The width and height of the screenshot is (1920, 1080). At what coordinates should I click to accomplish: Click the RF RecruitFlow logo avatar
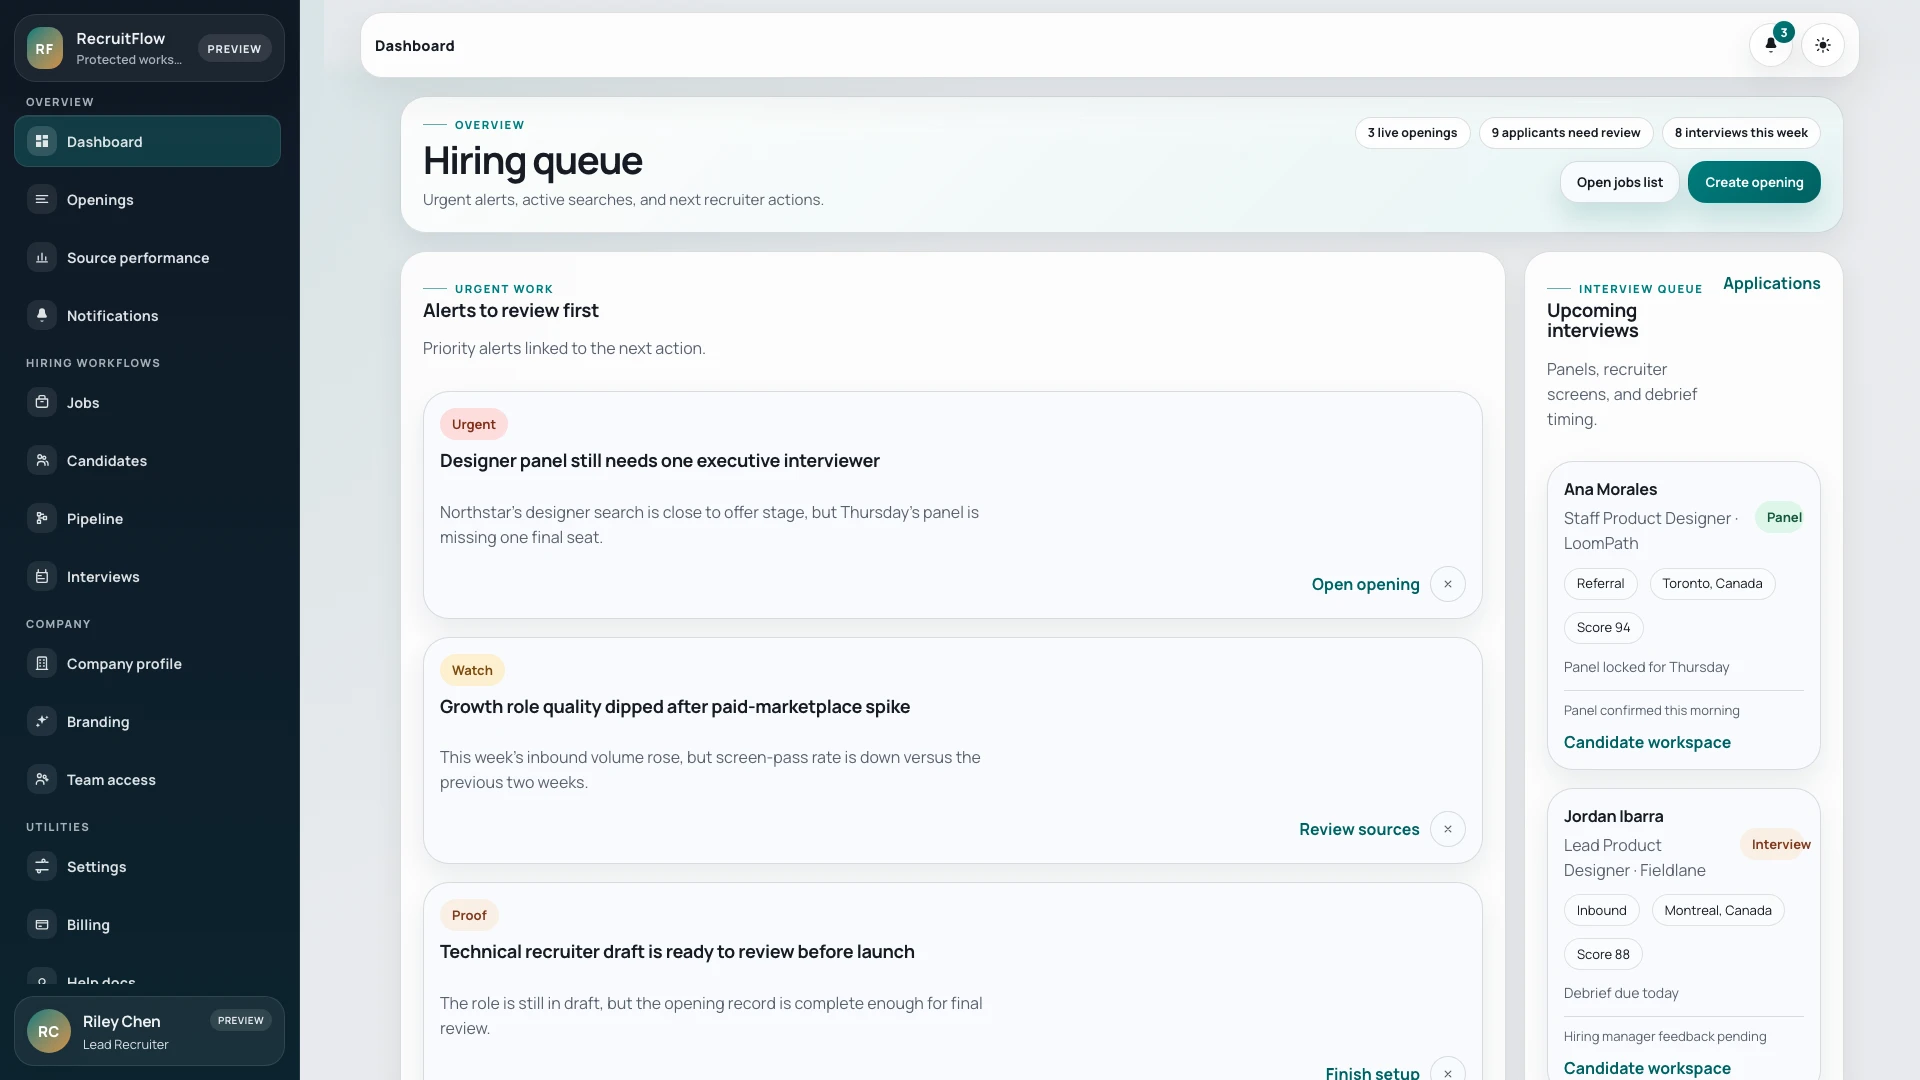[45, 48]
